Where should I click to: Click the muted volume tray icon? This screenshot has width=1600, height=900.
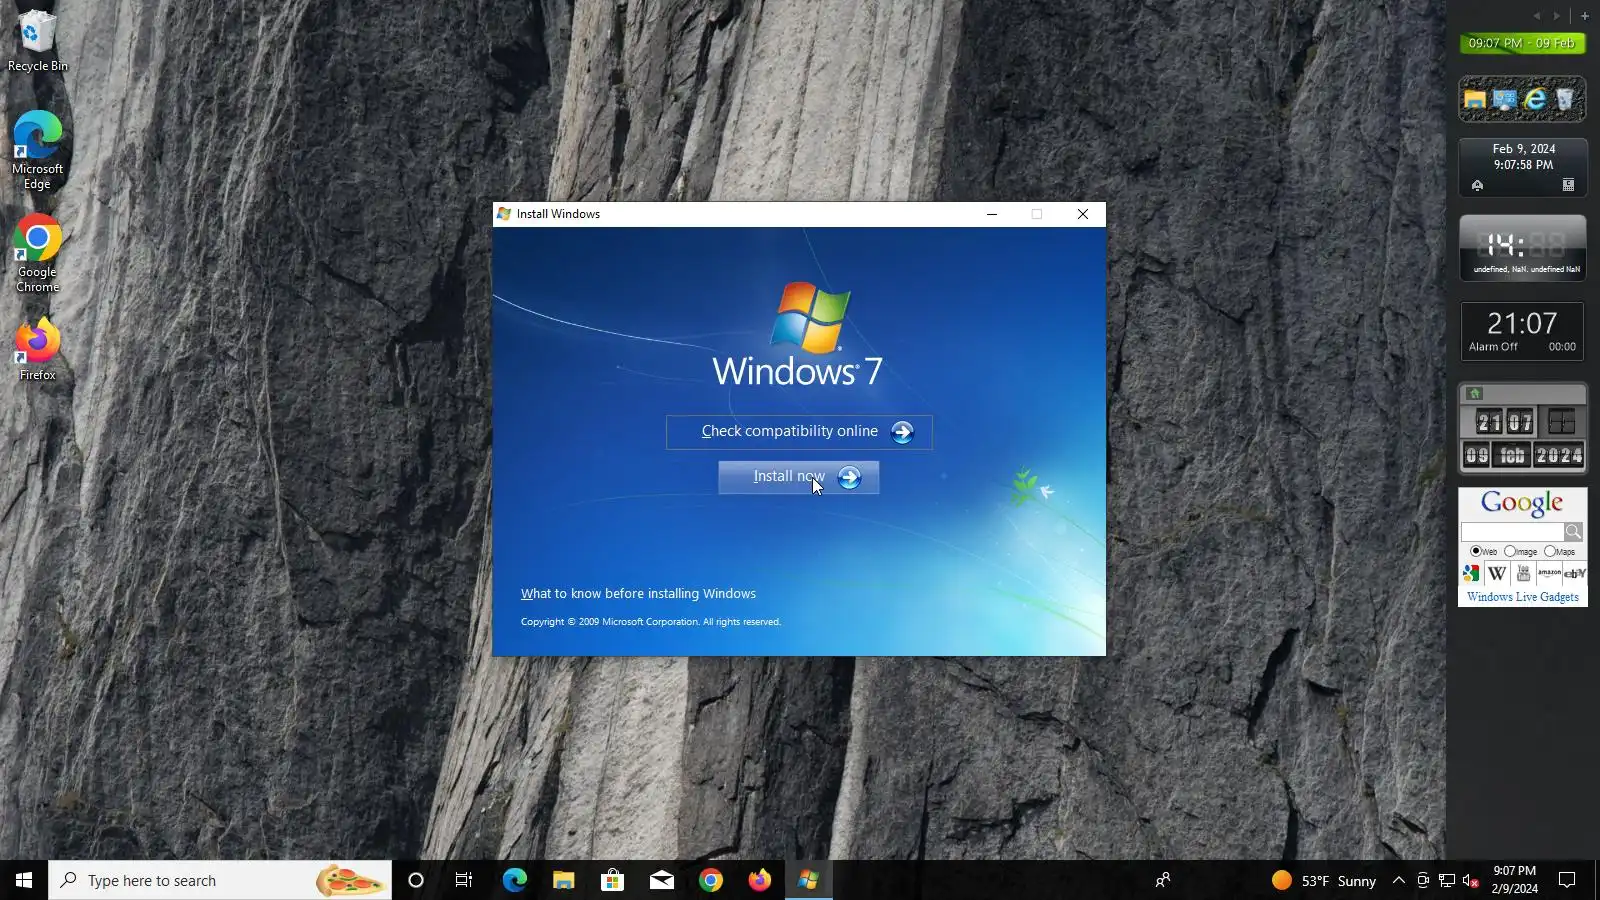pos(1471,880)
